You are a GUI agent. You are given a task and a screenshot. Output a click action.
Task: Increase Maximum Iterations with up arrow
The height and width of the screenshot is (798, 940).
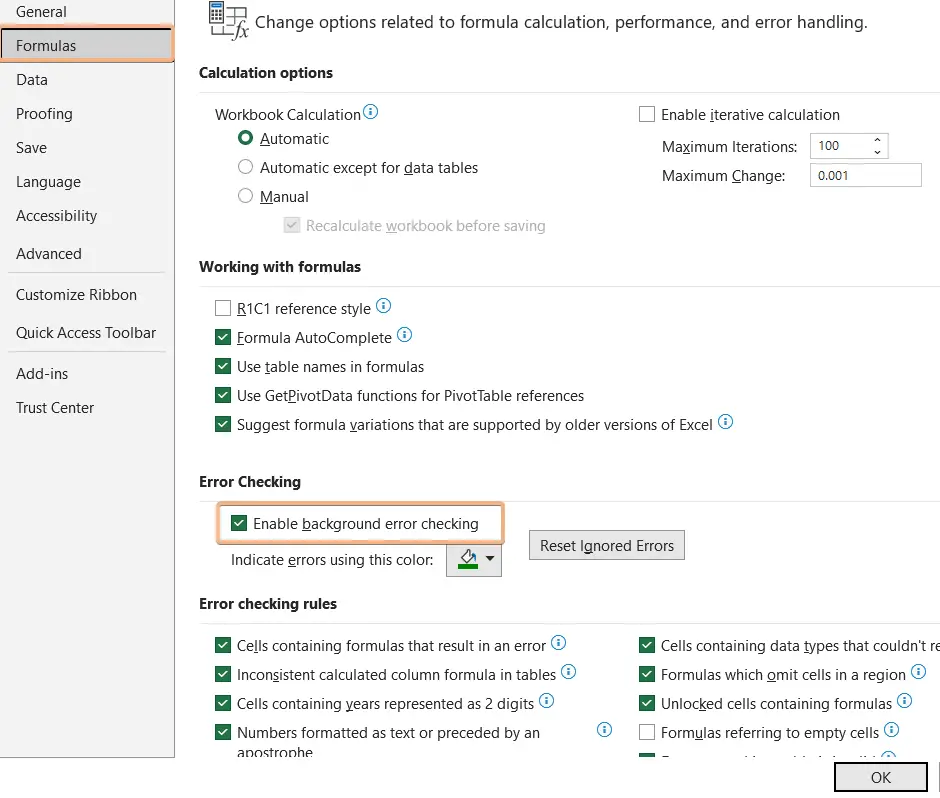click(877, 141)
